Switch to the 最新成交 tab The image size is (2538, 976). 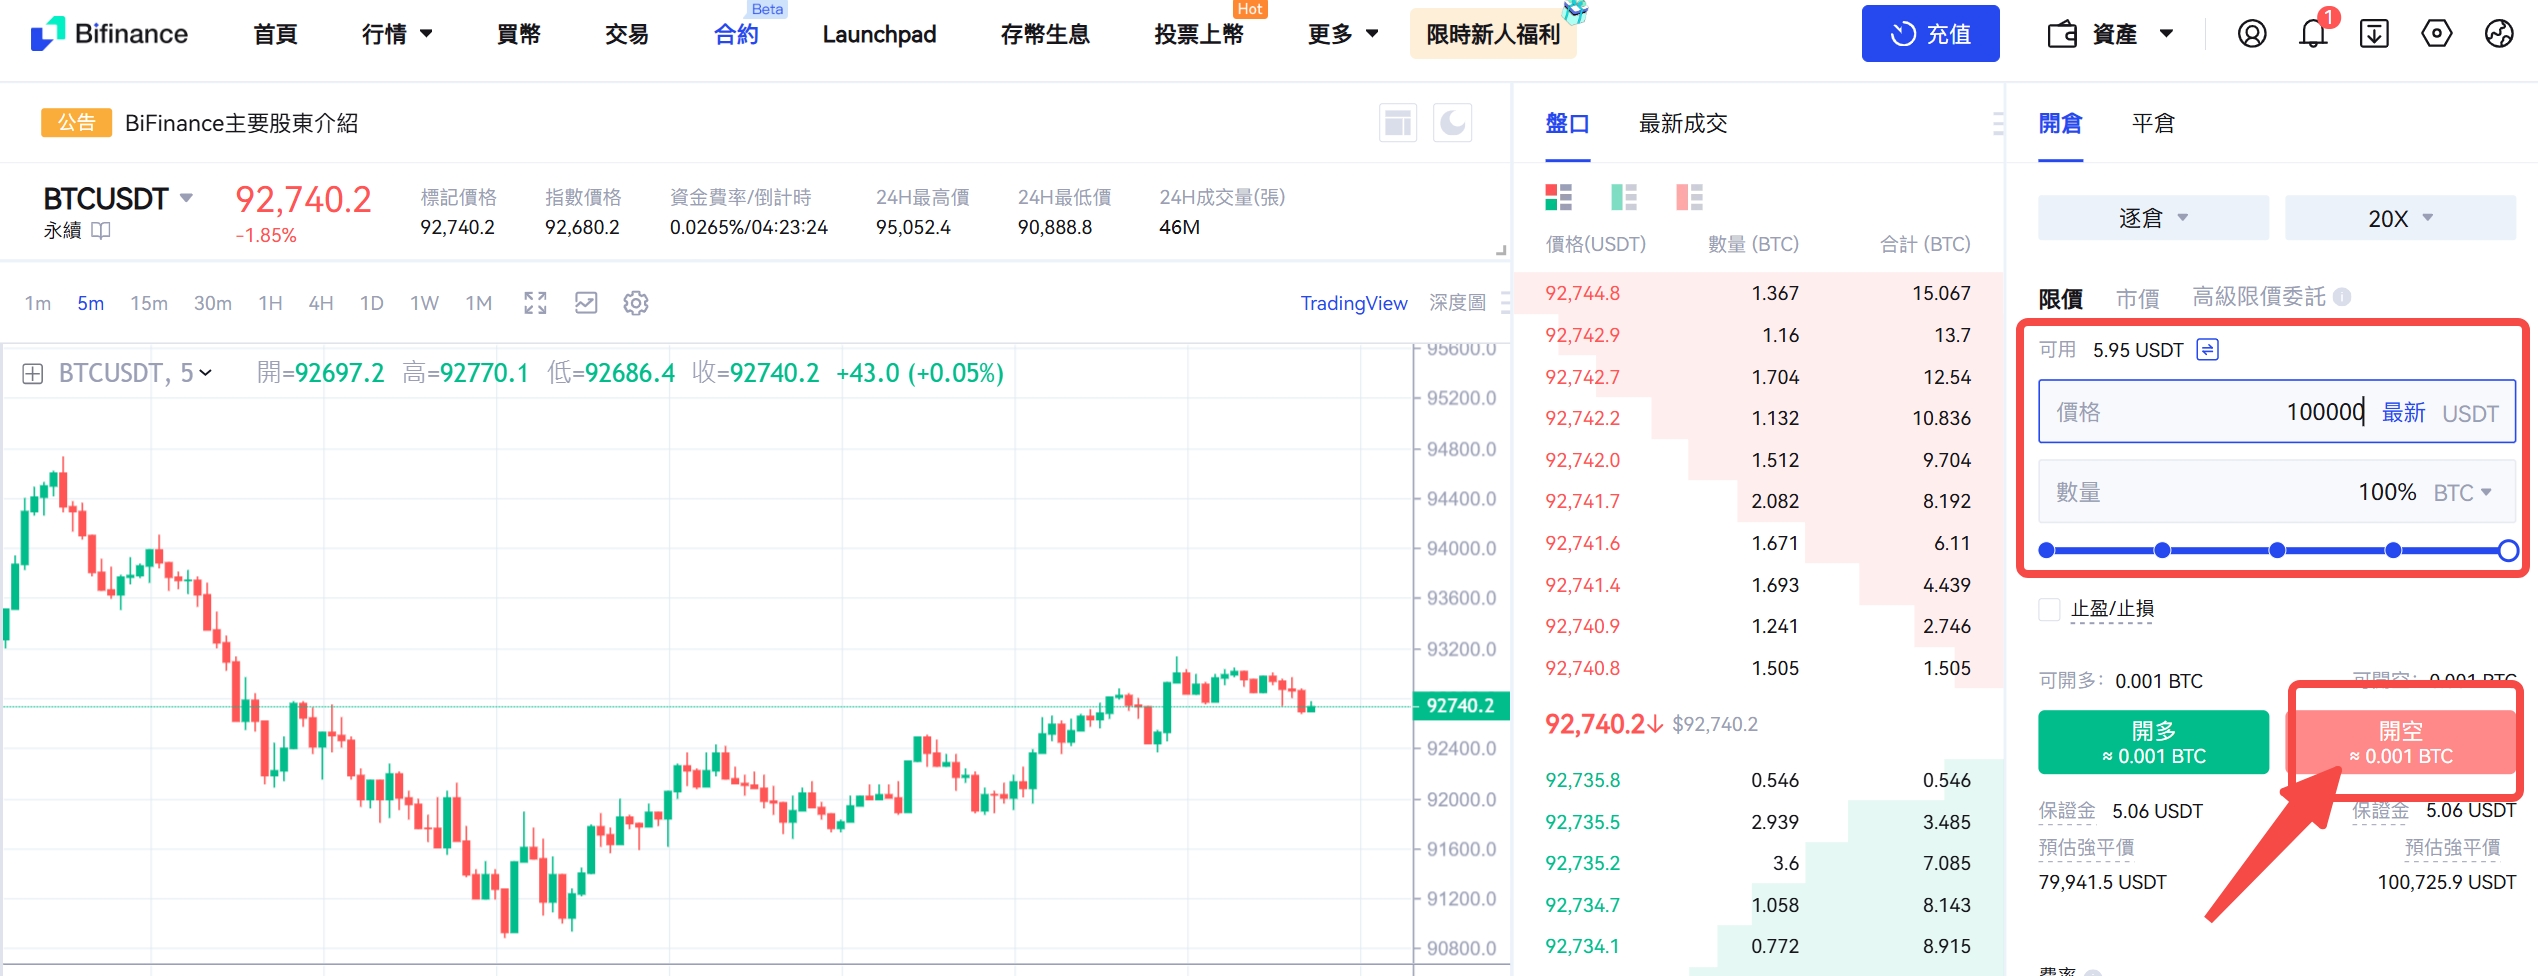[x=1682, y=124]
